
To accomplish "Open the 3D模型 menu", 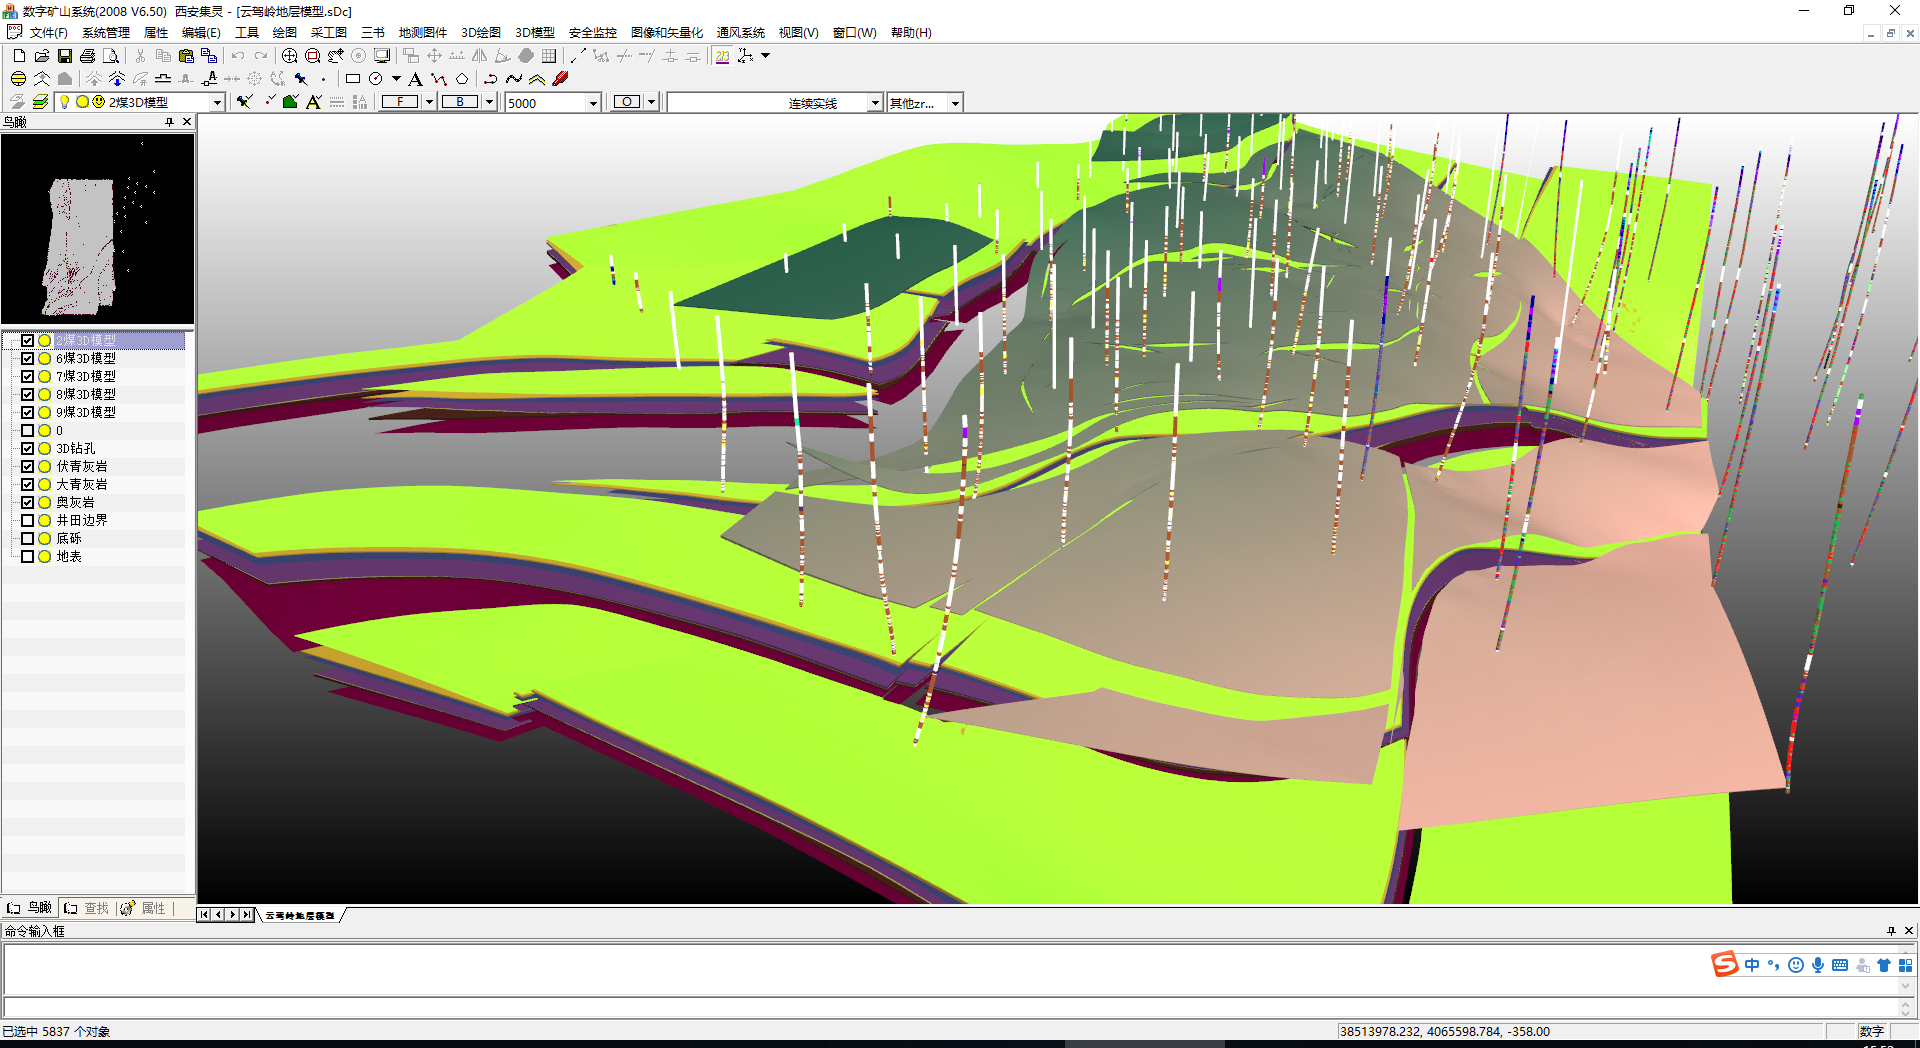I will pos(534,33).
